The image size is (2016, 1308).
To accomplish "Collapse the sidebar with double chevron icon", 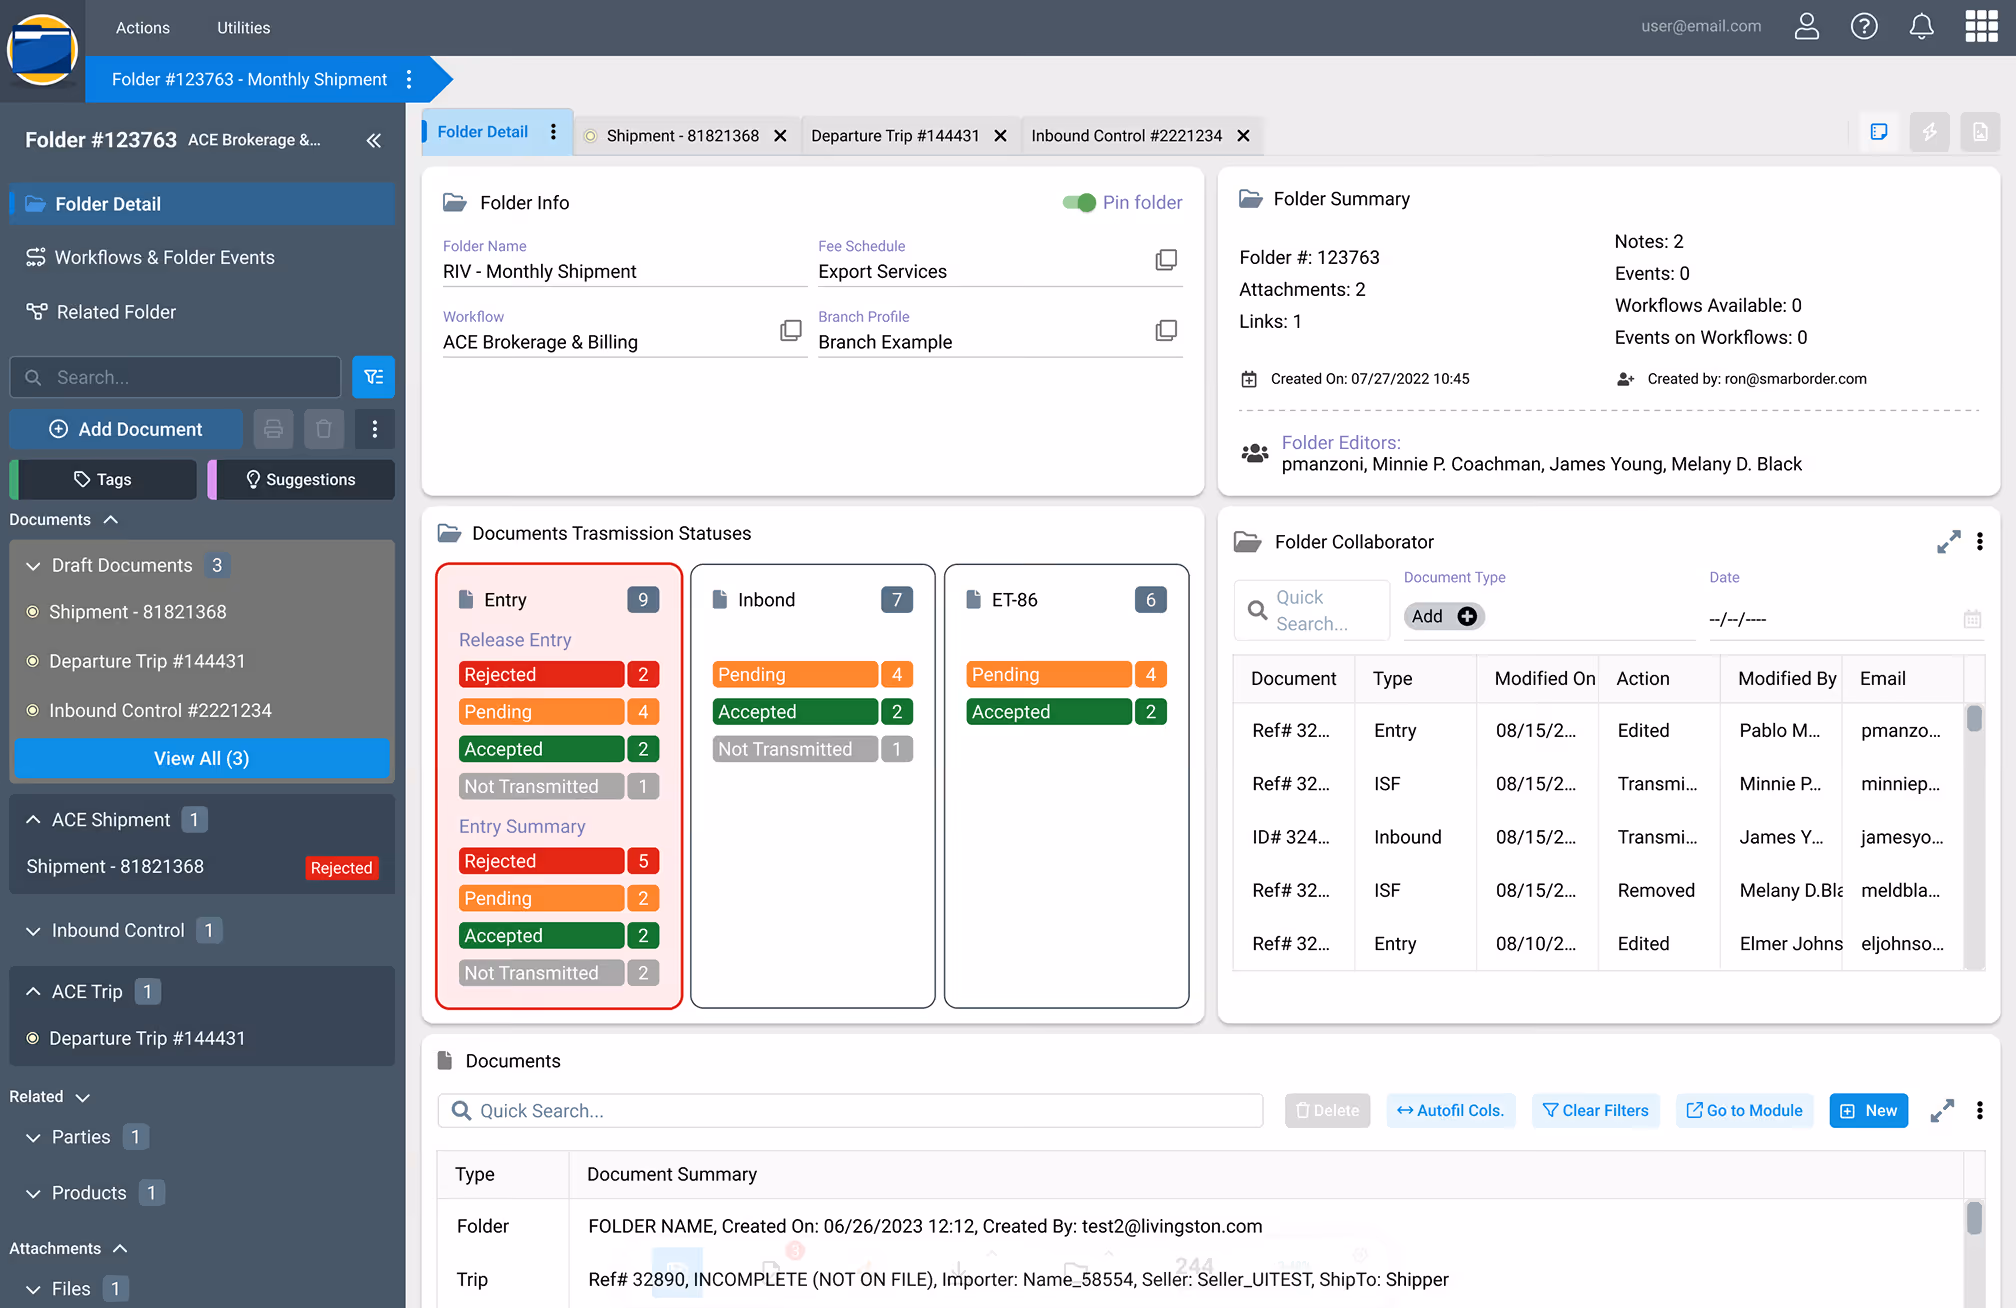I will tap(374, 141).
